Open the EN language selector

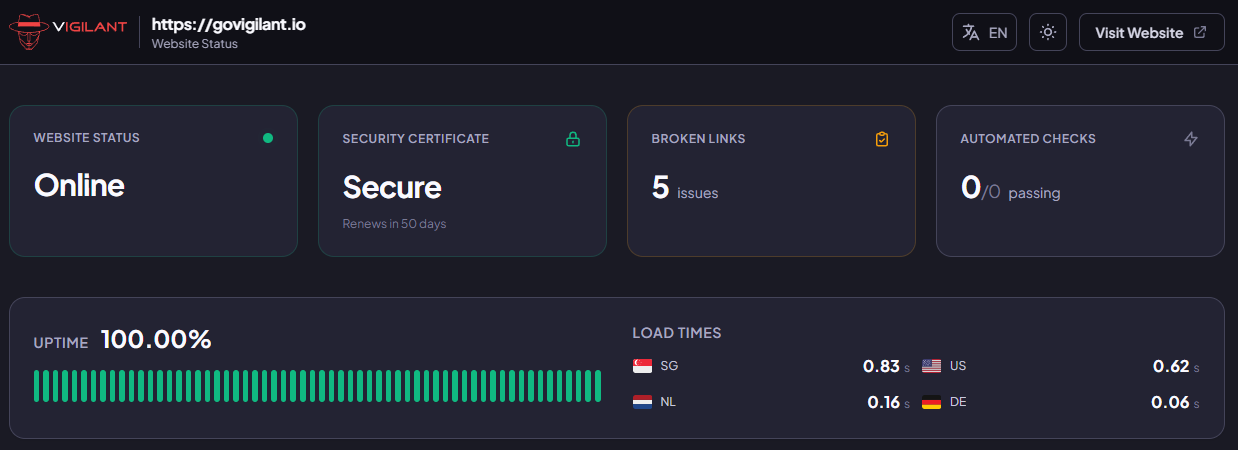coord(984,32)
